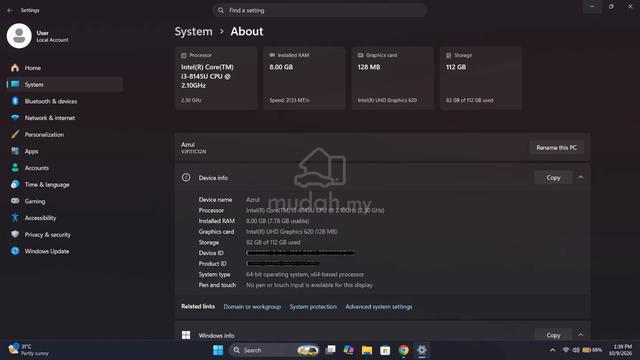Image resolution: width=640 pixels, height=360 pixels.
Task: Open Advanced system settings link
Action: tap(379, 307)
